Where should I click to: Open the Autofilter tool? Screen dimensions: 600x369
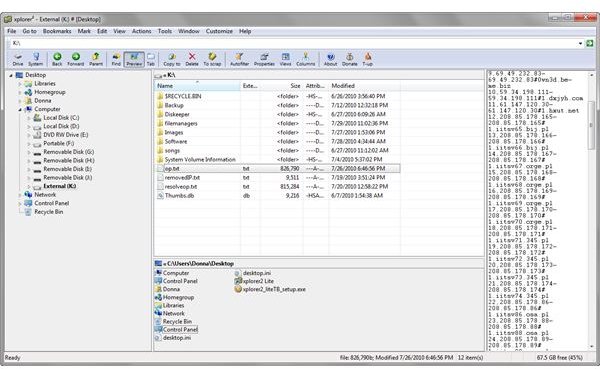240,60
